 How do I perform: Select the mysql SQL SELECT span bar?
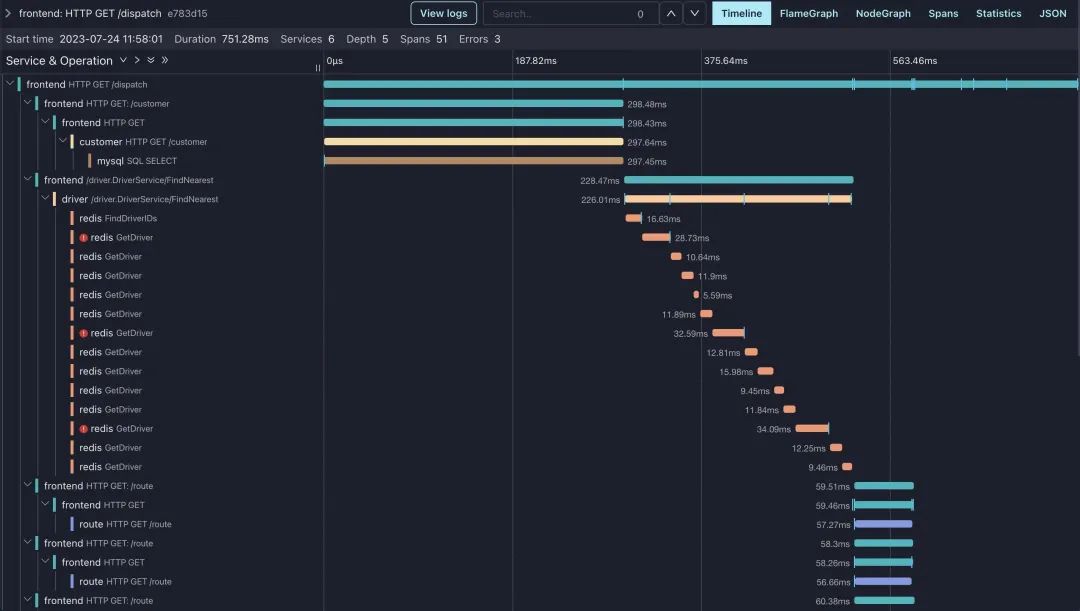[x=470, y=161]
